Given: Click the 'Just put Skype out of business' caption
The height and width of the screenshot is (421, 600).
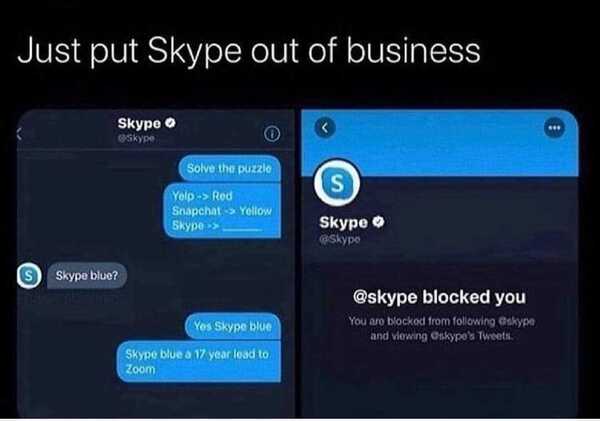Looking at the screenshot, I should [249, 51].
